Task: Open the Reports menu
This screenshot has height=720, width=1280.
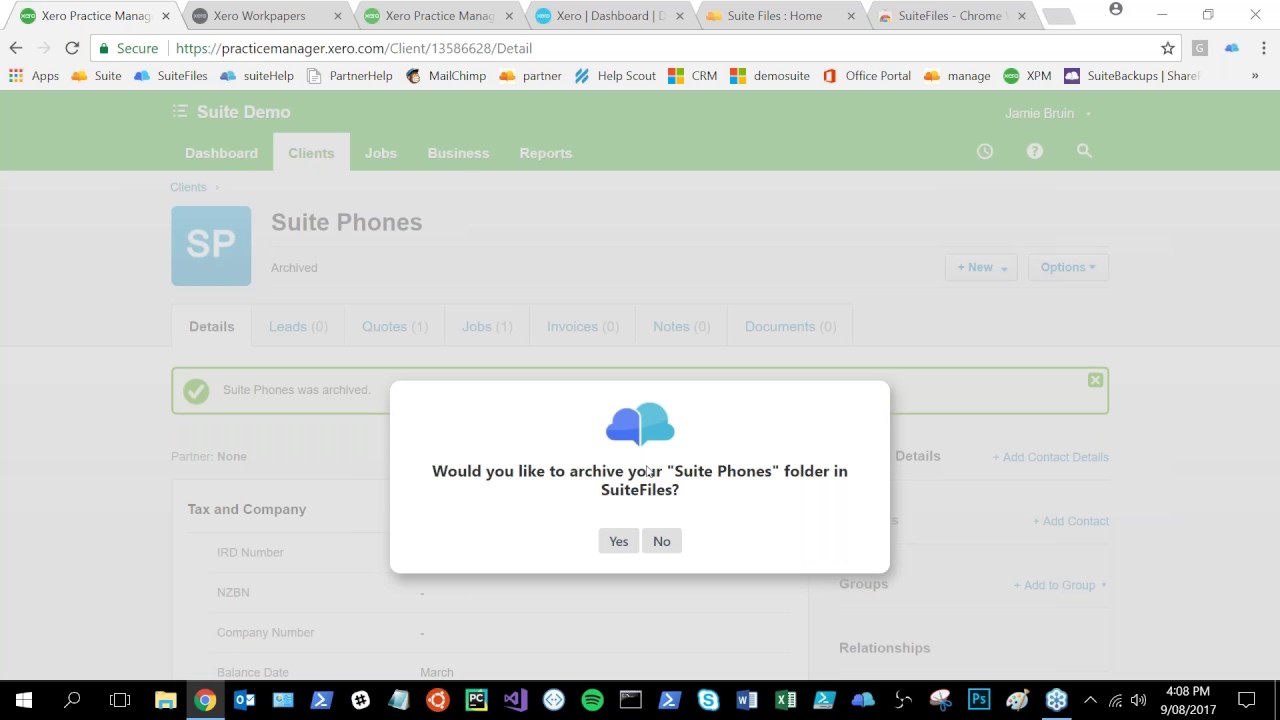Action: 546,153
